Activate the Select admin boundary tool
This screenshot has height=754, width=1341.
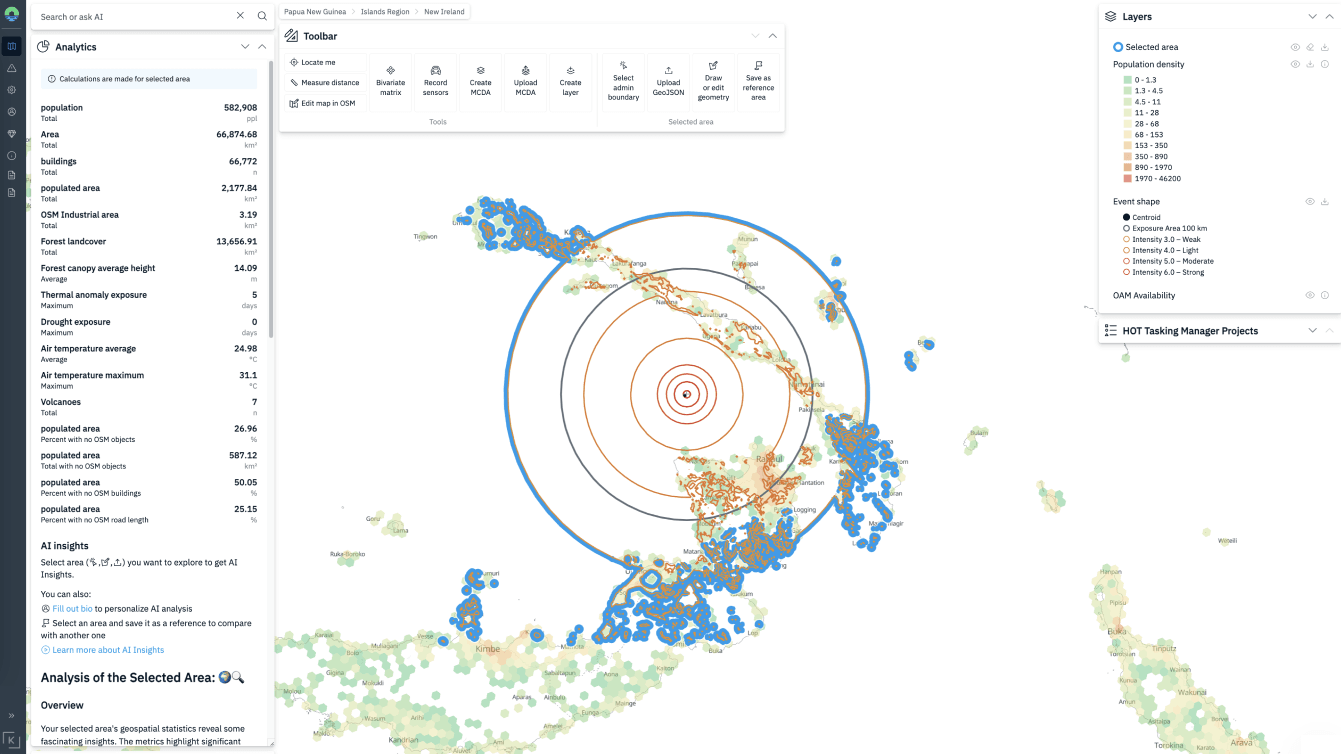tap(623, 81)
